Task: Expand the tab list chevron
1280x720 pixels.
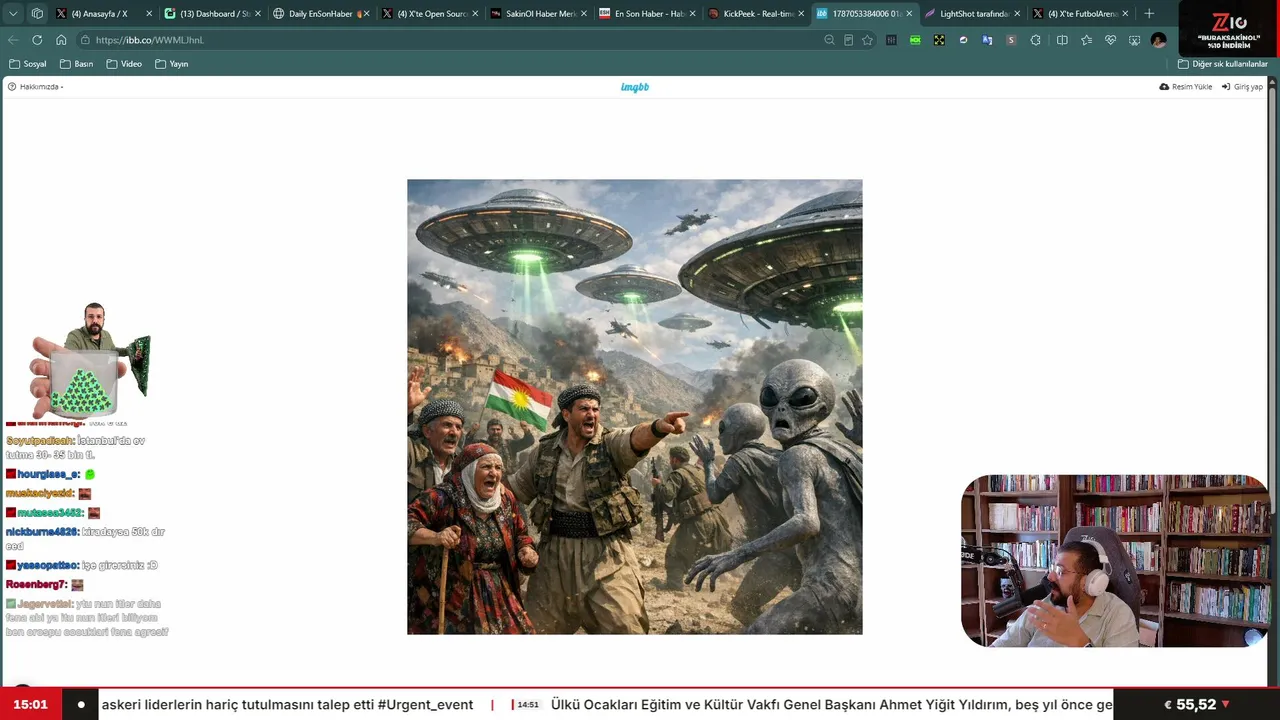Action: [x=13, y=14]
